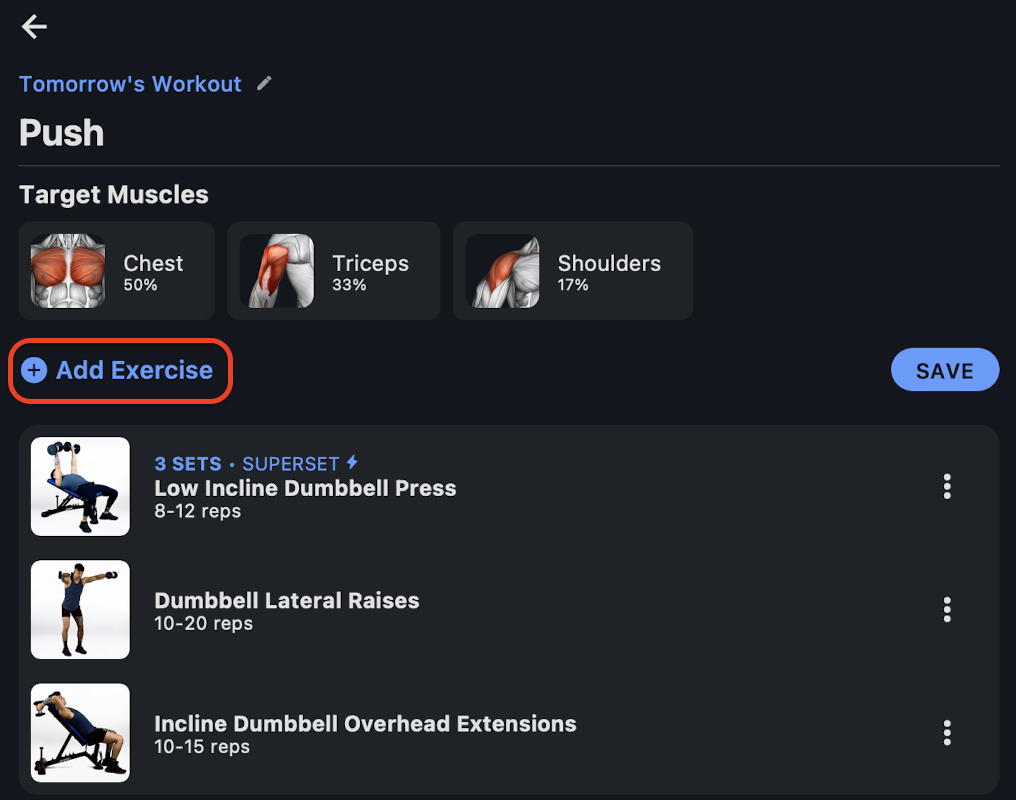This screenshot has width=1016, height=800.
Task: Select the Chest muscle illustration
Action: pos(68,271)
